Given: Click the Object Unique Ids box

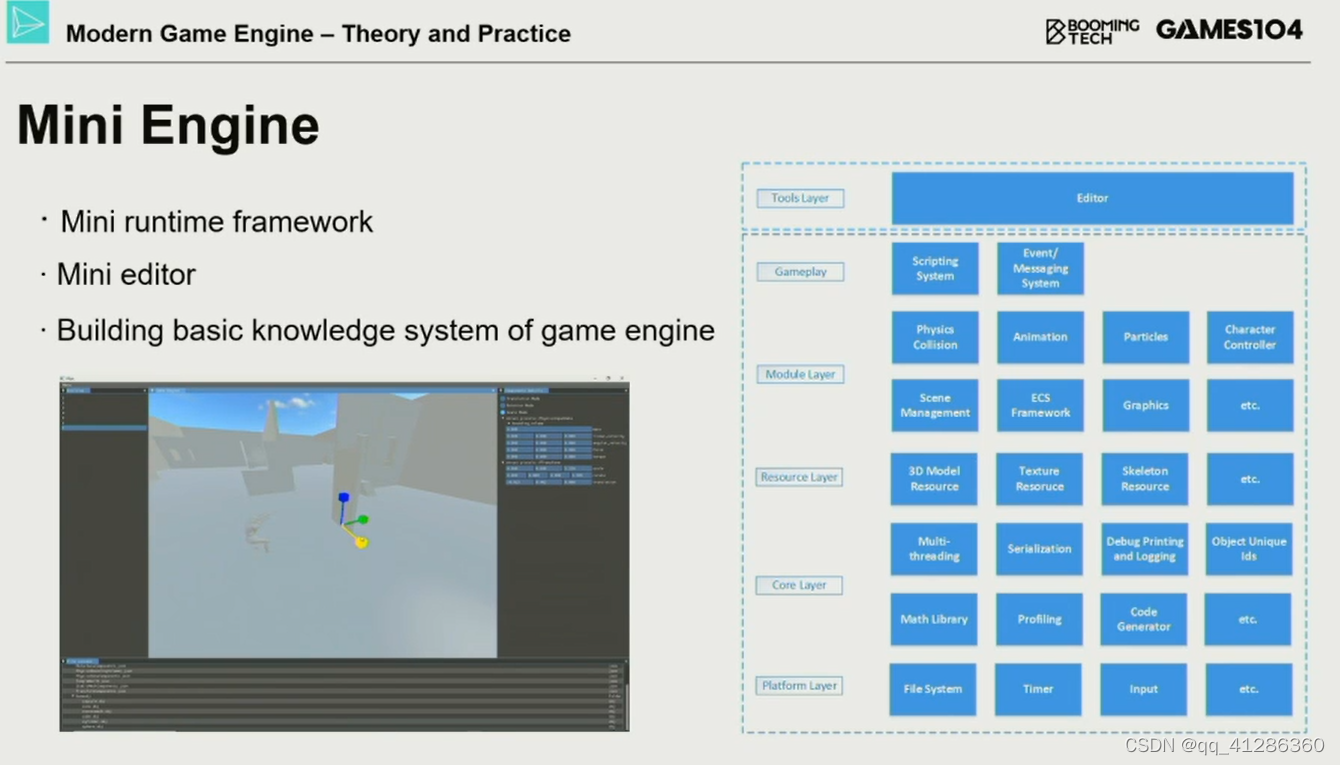Looking at the screenshot, I should [x=1249, y=548].
